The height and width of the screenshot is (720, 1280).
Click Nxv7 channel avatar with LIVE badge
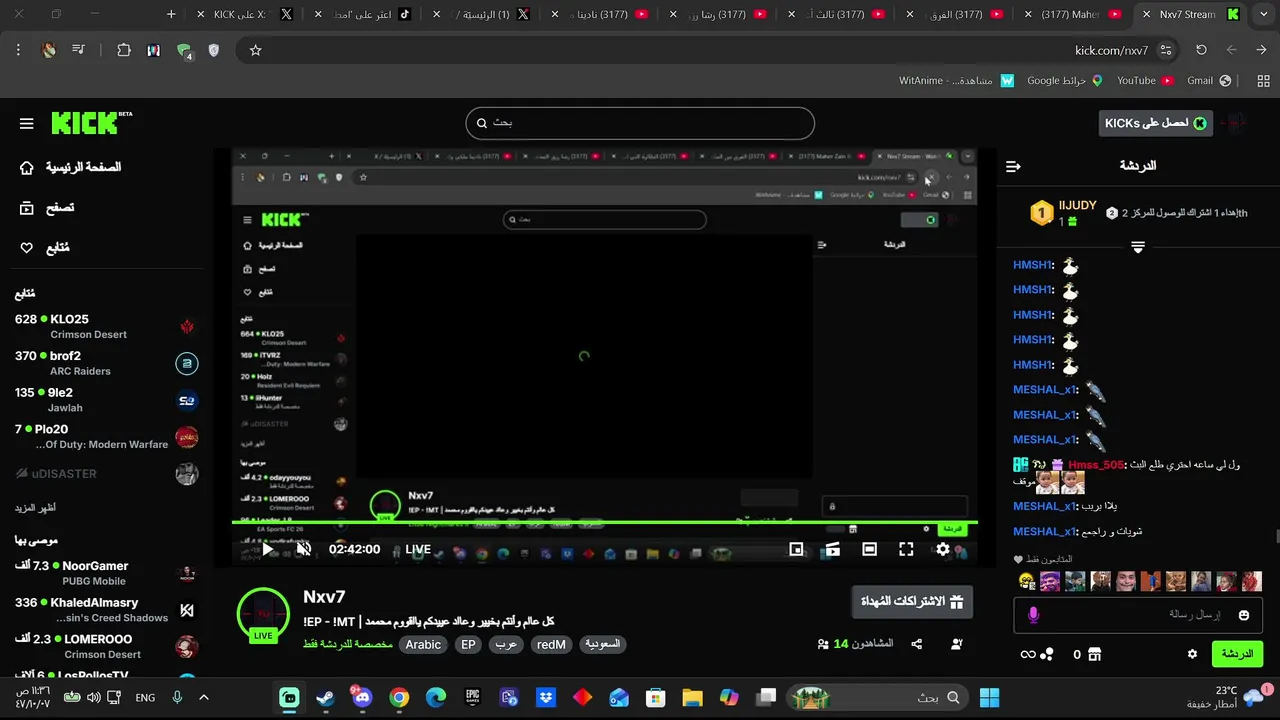tap(263, 614)
